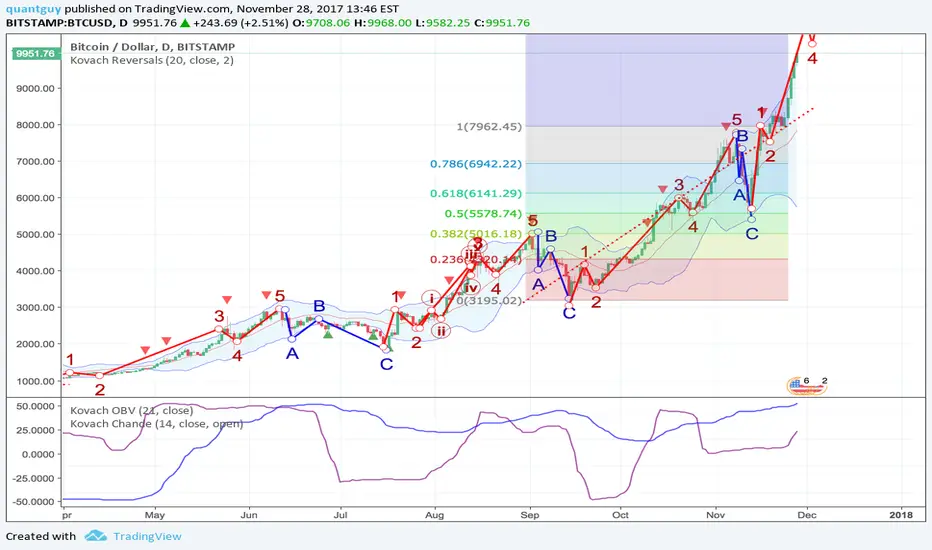Screen dimensions: 932x550
Task: Click the circled iv wave label
Action: [x=470, y=288]
